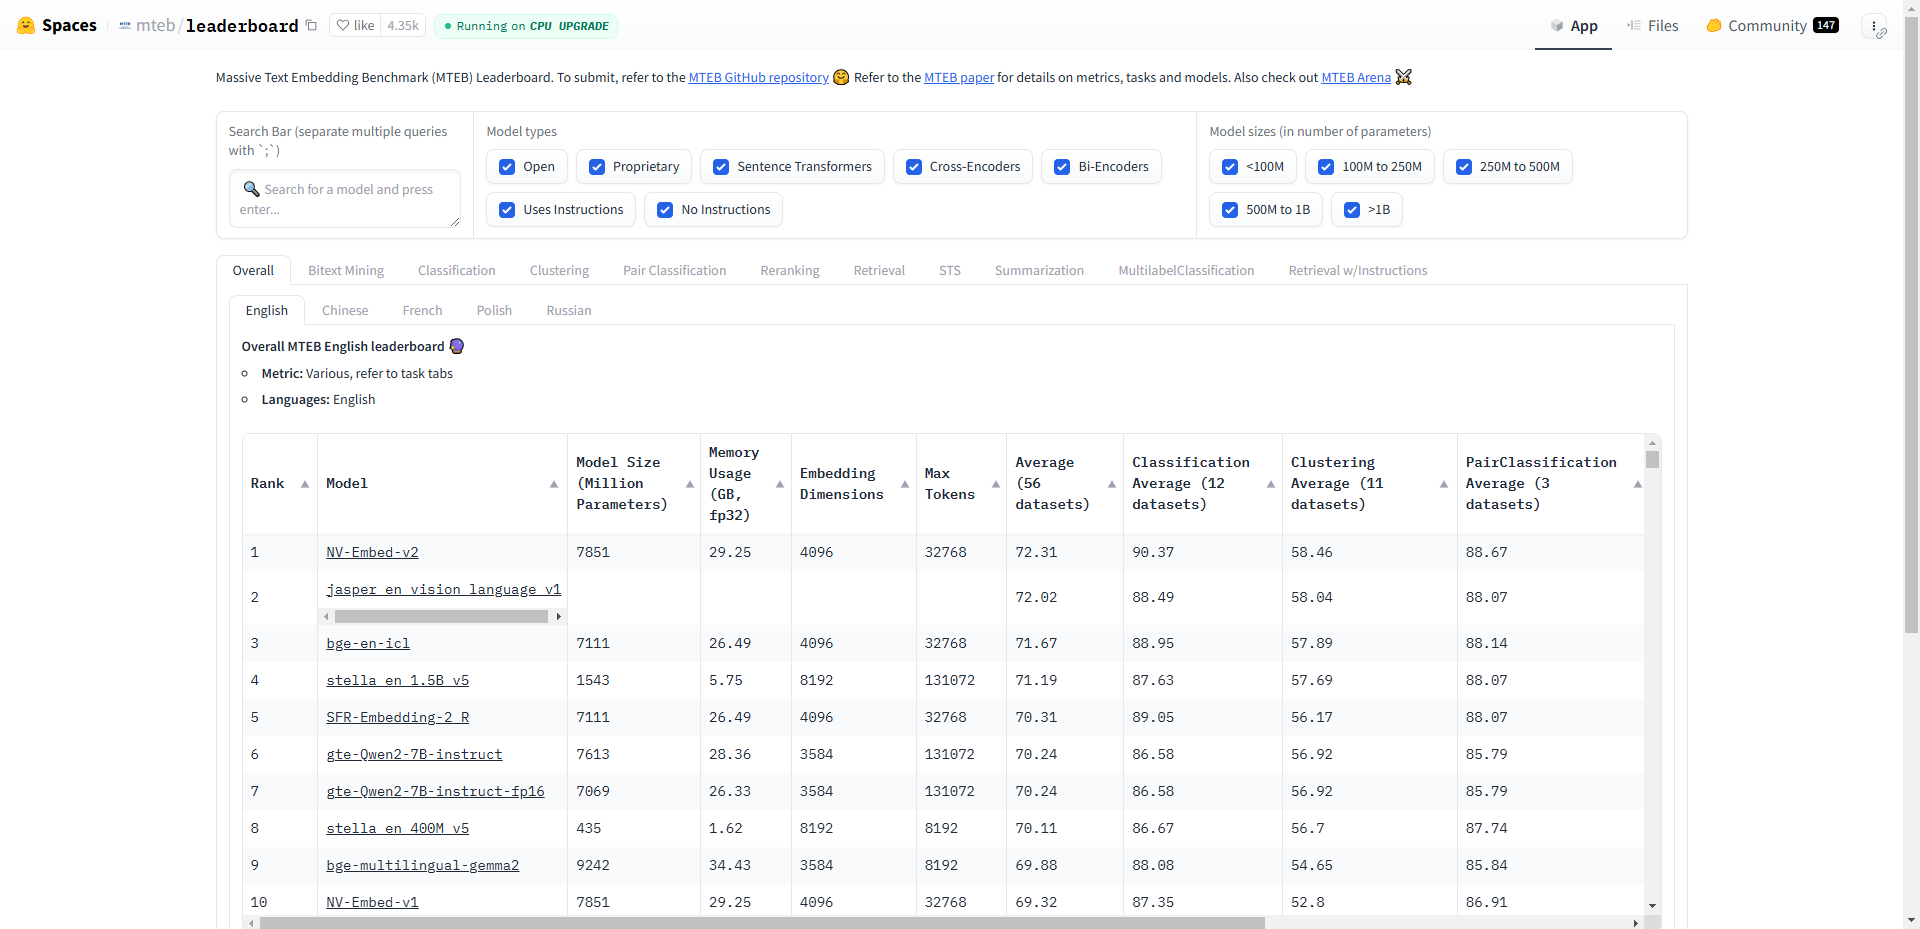Click the mteb organization avatar icon

125,25
